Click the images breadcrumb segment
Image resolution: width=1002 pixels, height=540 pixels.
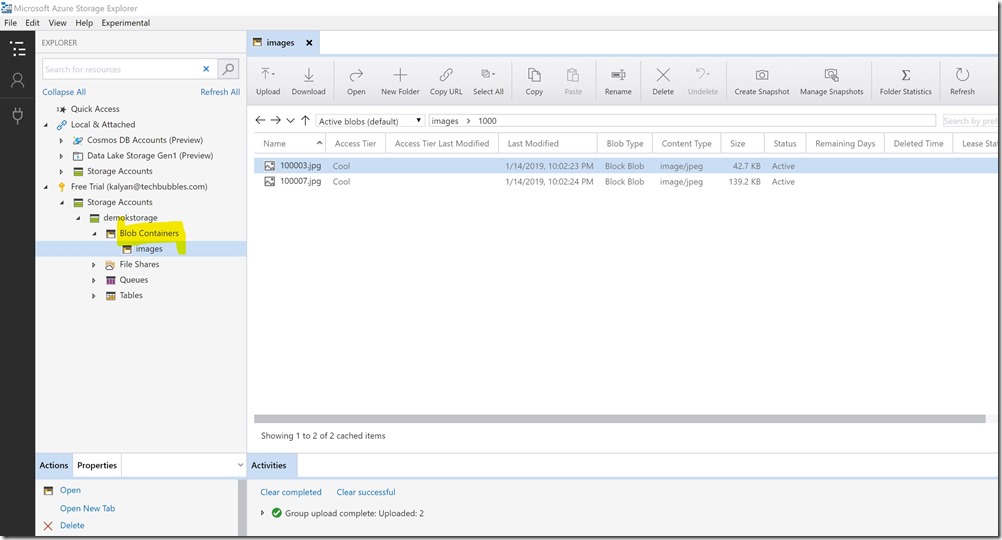pyautogui.click(x=445, y=121)
